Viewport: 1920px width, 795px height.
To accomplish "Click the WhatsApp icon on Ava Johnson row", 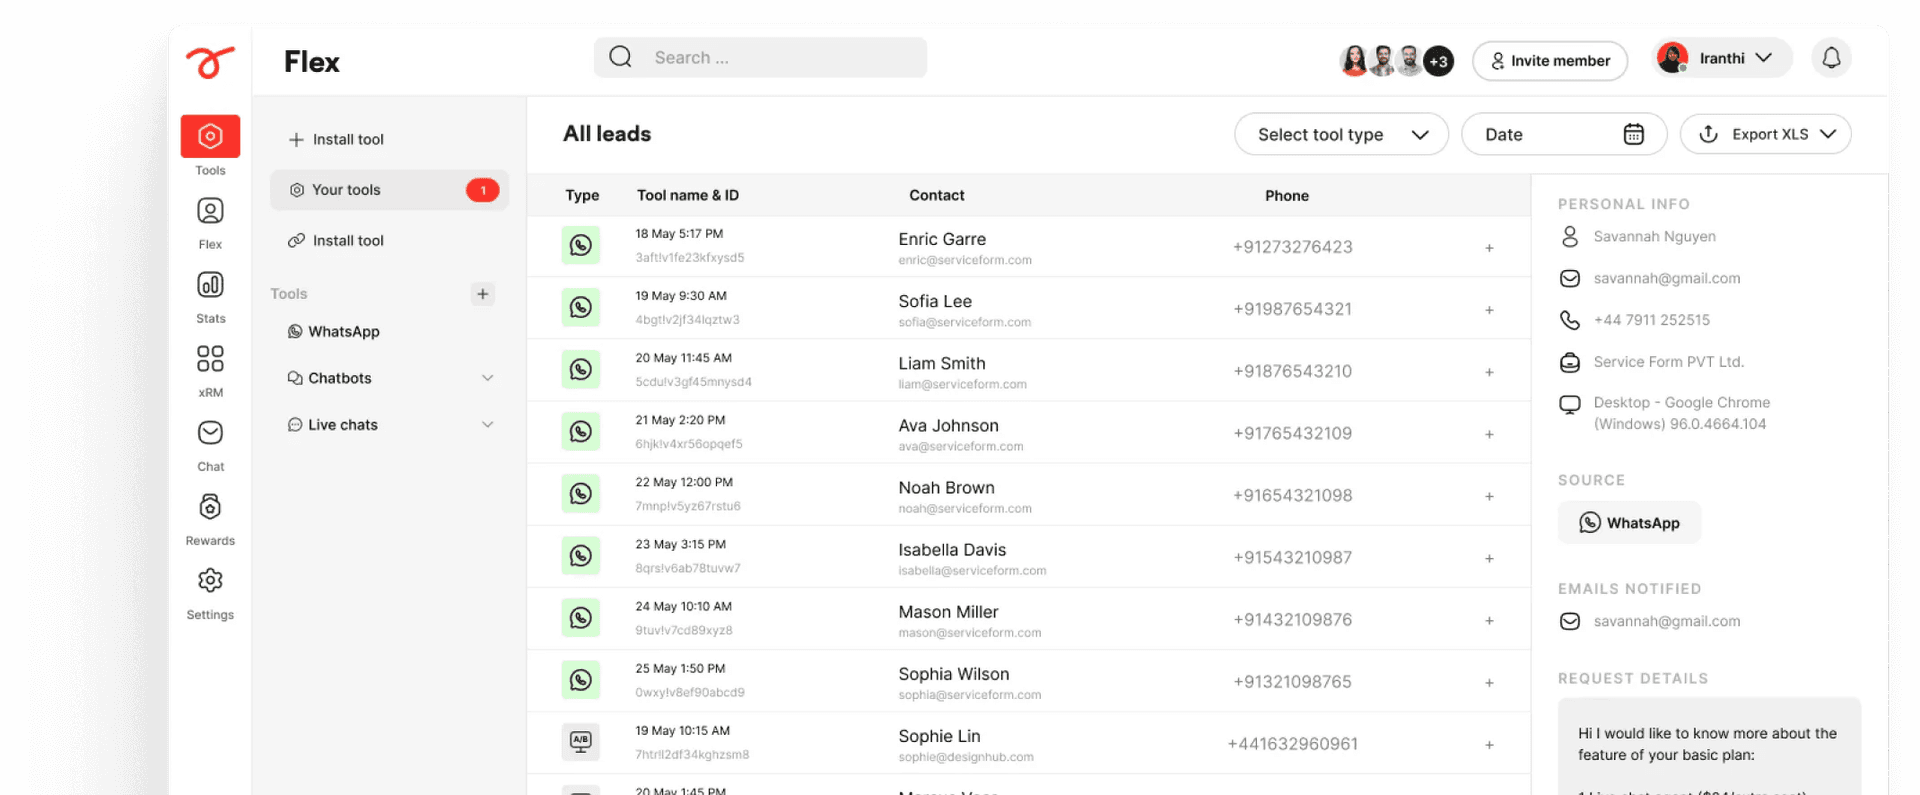I will (580, 431).
